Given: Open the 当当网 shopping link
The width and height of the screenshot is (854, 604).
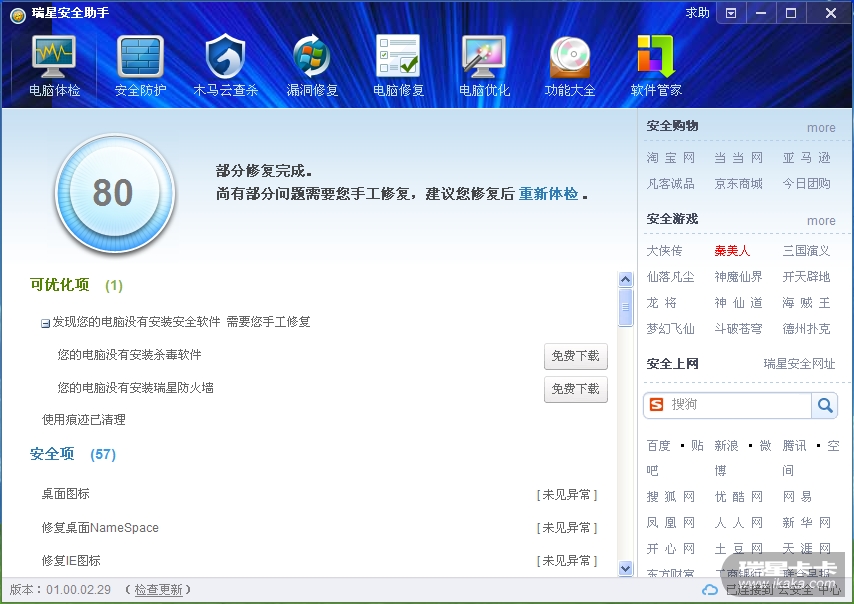Looking at the screenshot, I should point(739,158).
